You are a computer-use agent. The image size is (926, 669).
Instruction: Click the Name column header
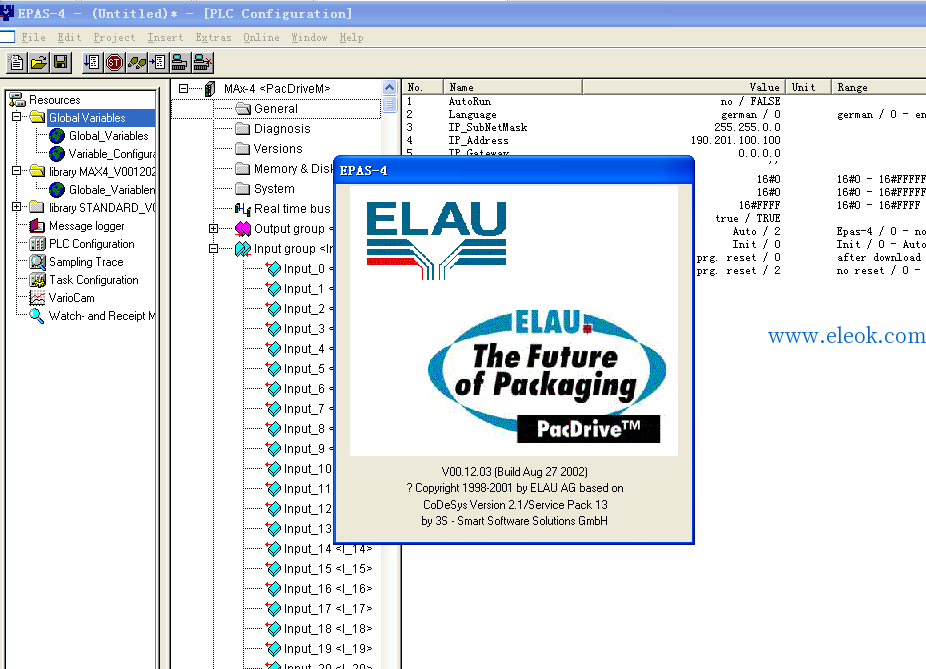pyautogui.click(x=513, y=87)
